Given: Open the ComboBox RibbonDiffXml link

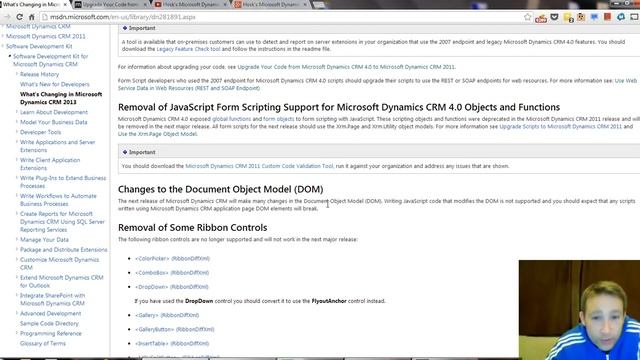Looking at the screenshot, I should click(172, 273).
